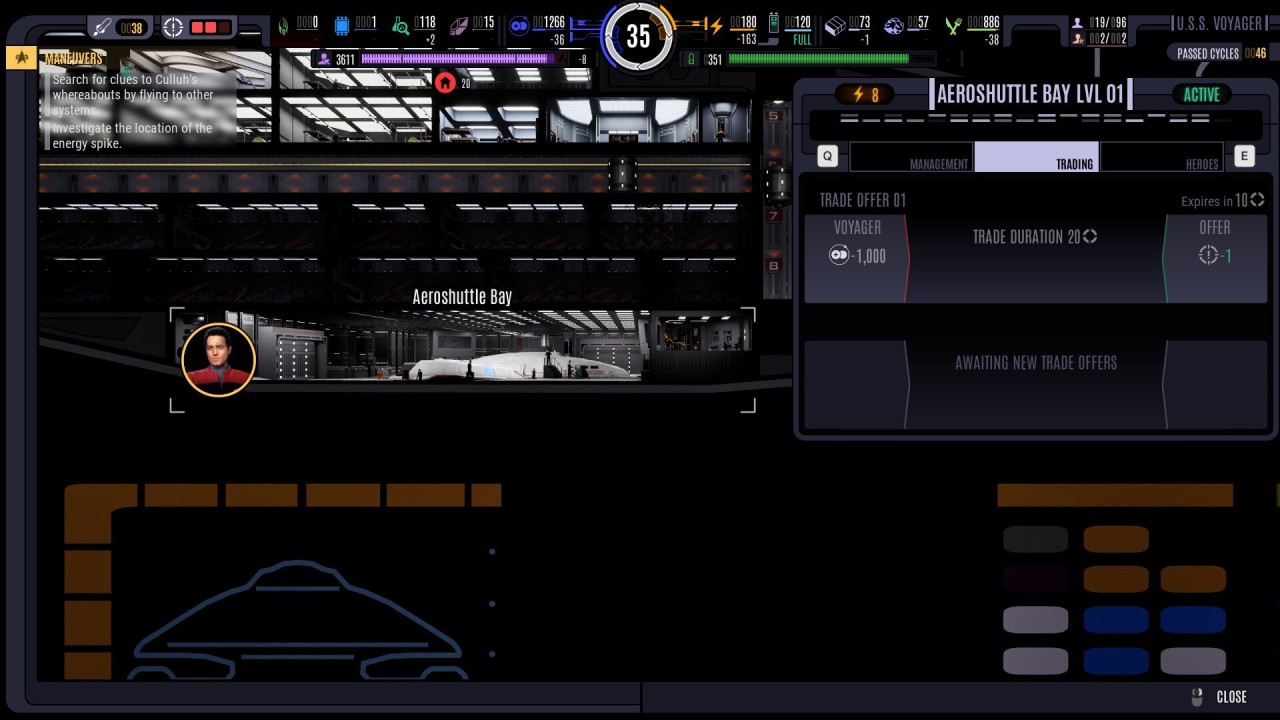1280x720 pixels.
Task: Click the deuterium icon beside -1,000 in trade offer
Action: tap(839, 256)
